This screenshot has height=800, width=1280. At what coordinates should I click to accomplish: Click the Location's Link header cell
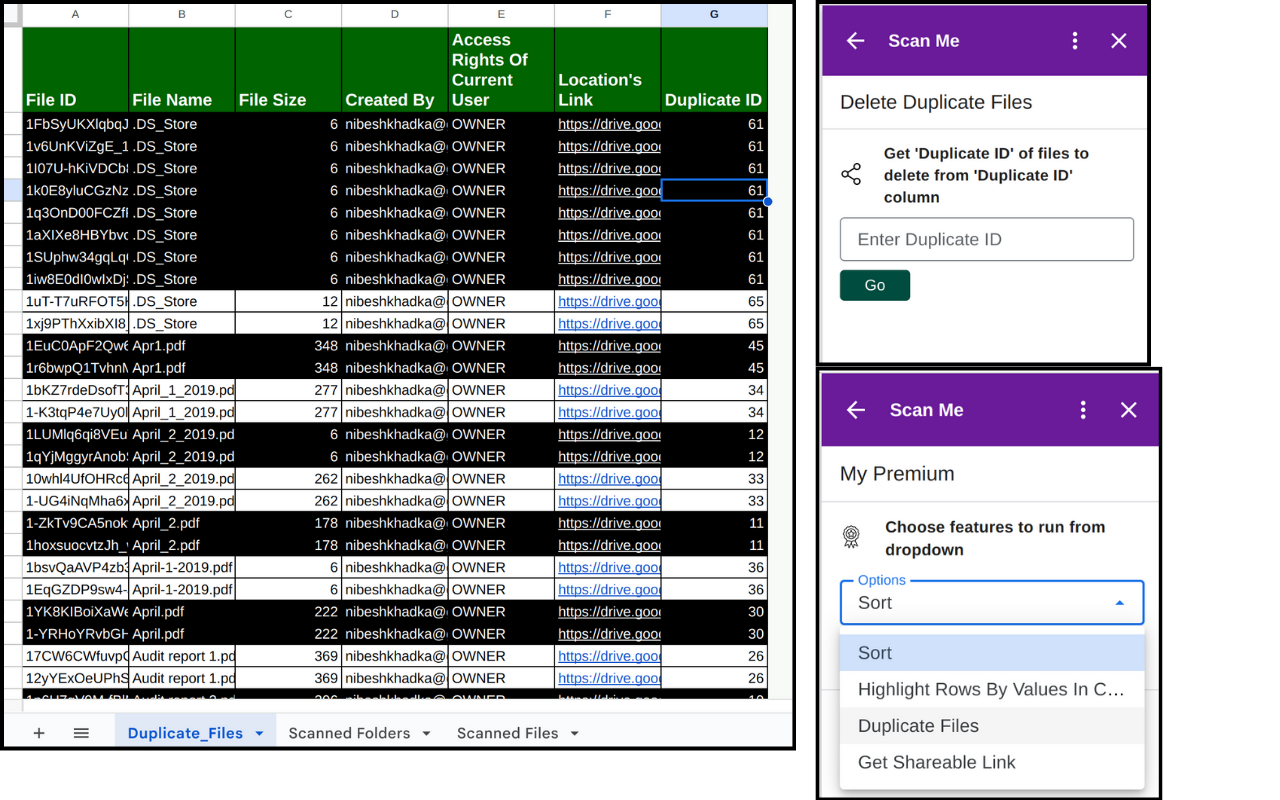click(x=608, y=69)
